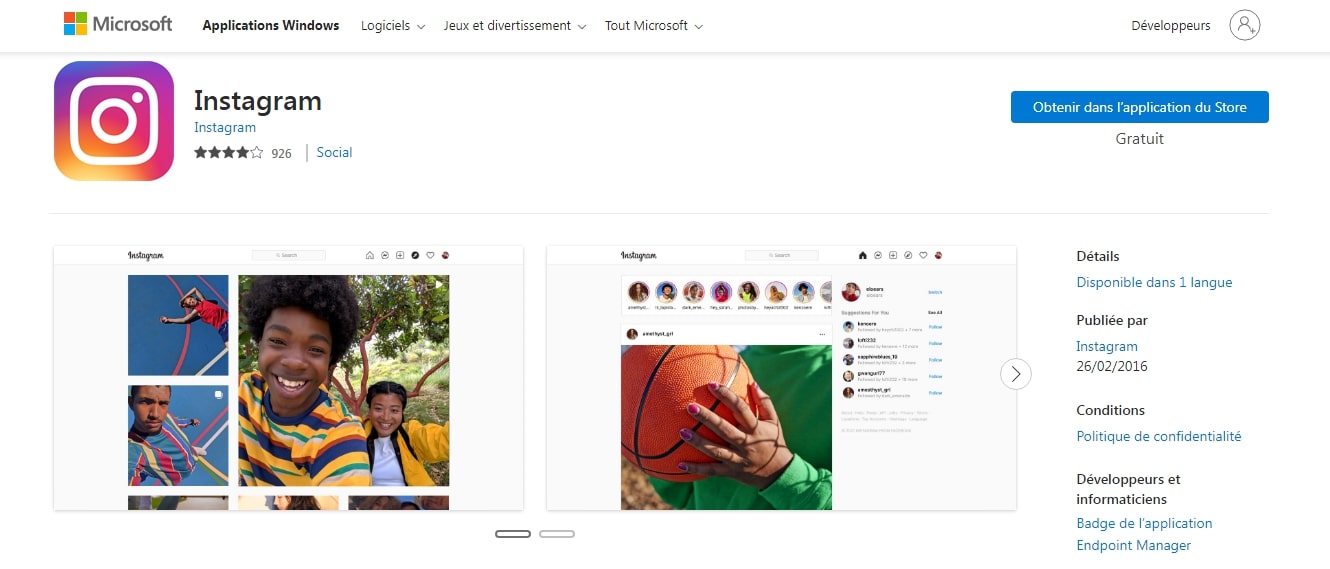Screen dimensions: 1330x569
Task: Open the Développeurs link
Action: click(1171, 26)
